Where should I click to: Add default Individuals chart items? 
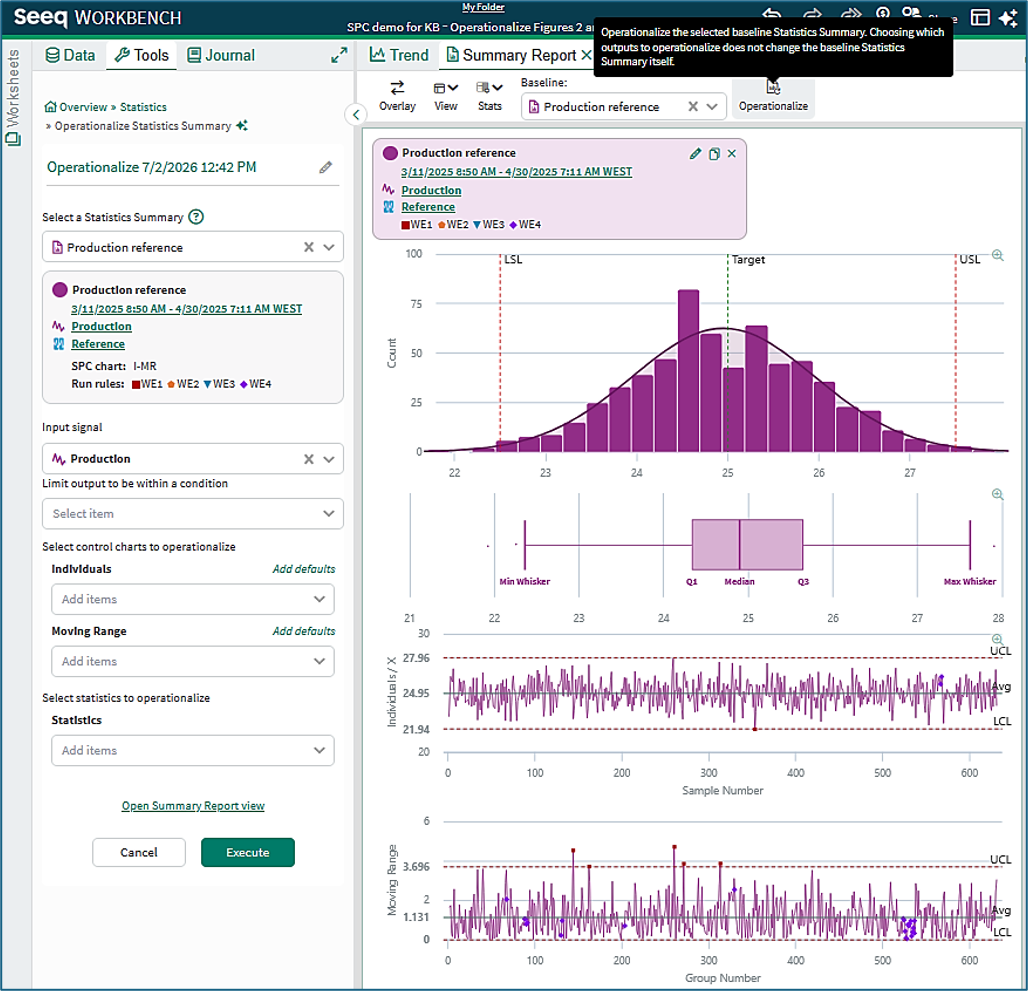(304, 569)
